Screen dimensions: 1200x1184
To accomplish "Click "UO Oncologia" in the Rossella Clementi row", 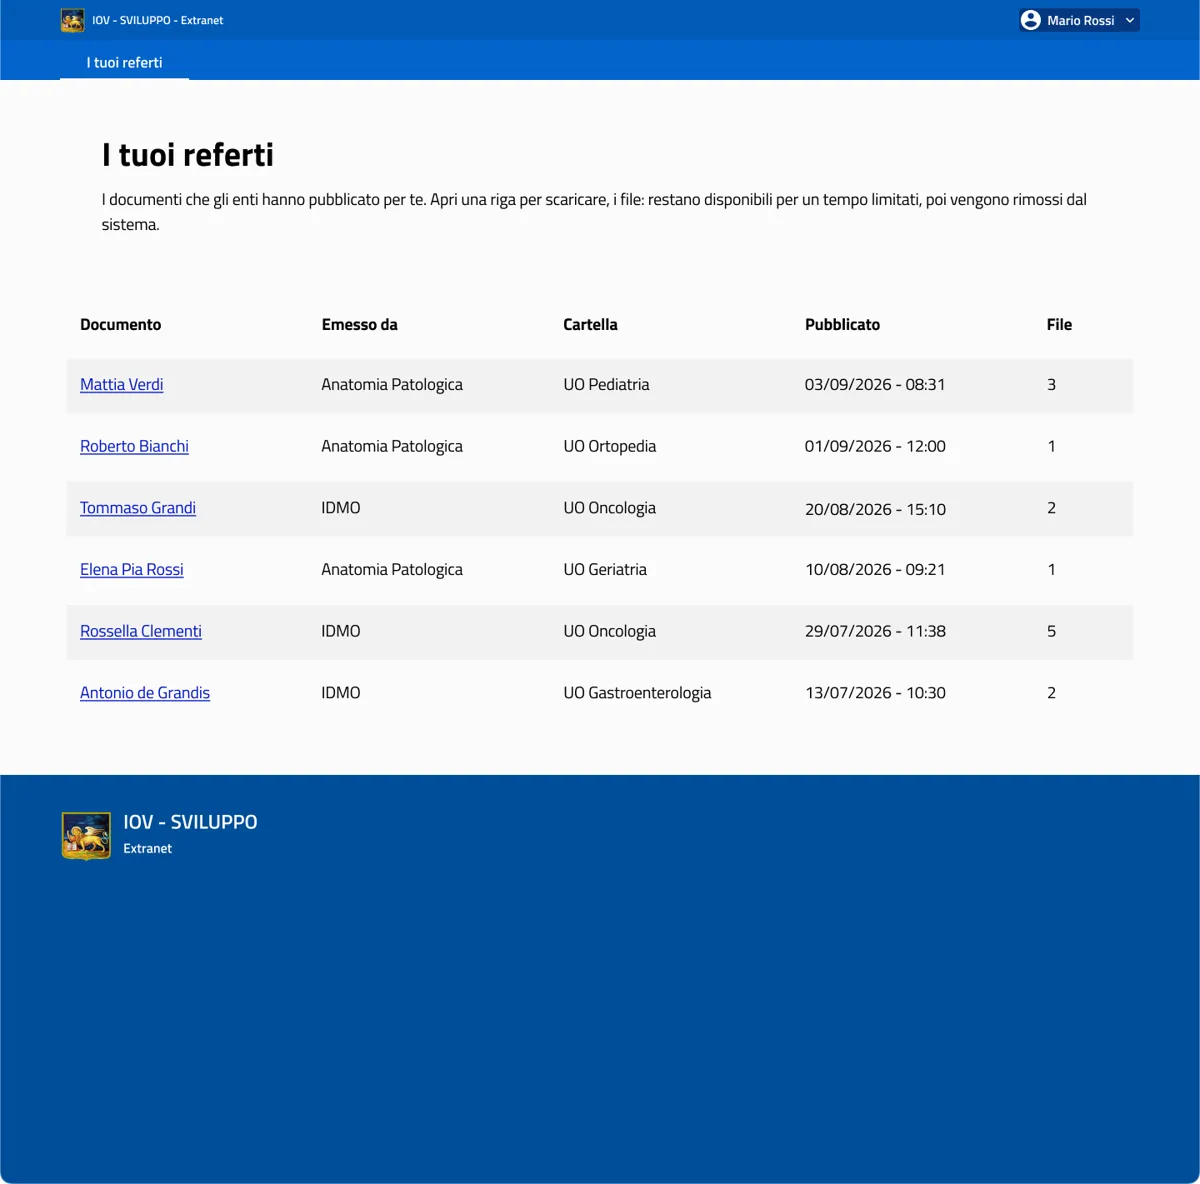I will point(609,631).
